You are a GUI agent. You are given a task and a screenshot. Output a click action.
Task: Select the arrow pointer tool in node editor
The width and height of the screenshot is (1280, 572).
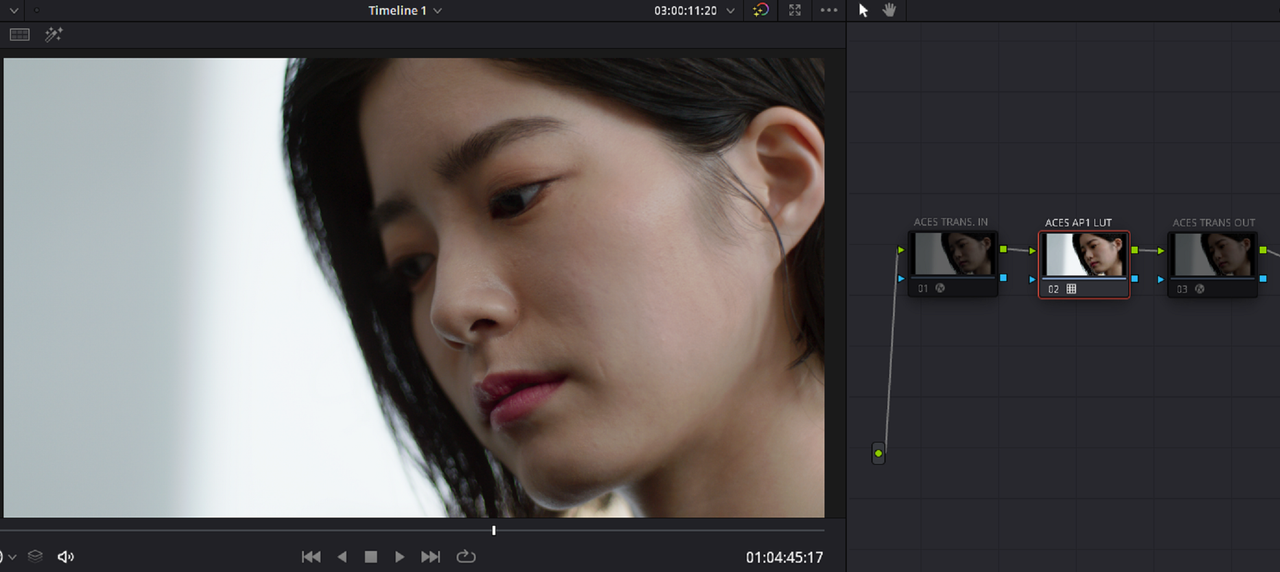(864, 10)
